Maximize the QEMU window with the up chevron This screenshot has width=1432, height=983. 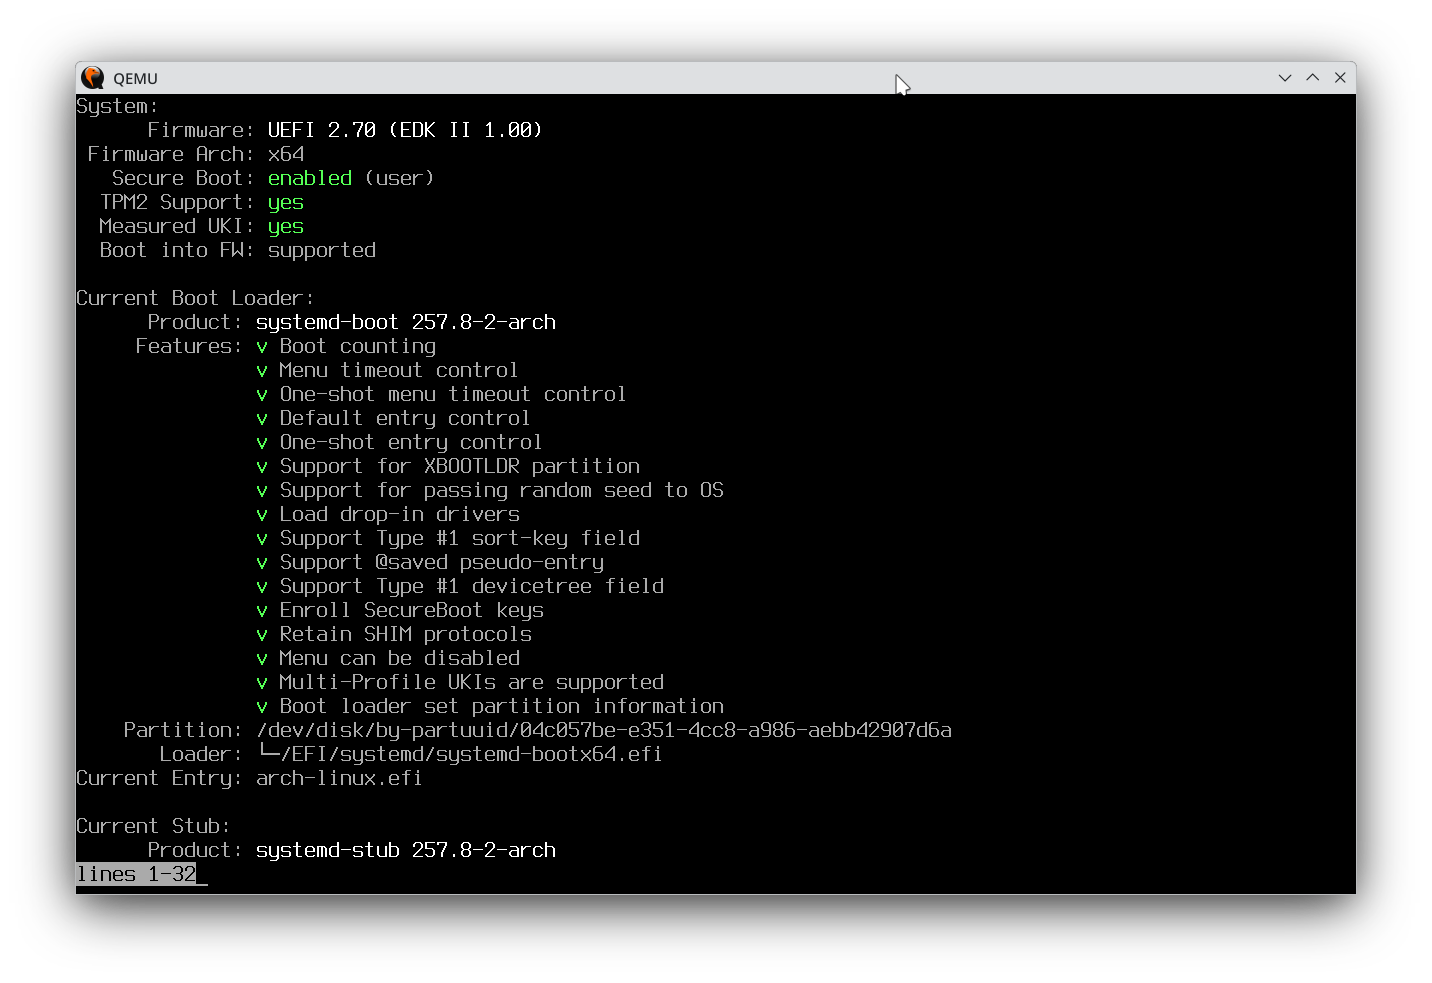1313,78
